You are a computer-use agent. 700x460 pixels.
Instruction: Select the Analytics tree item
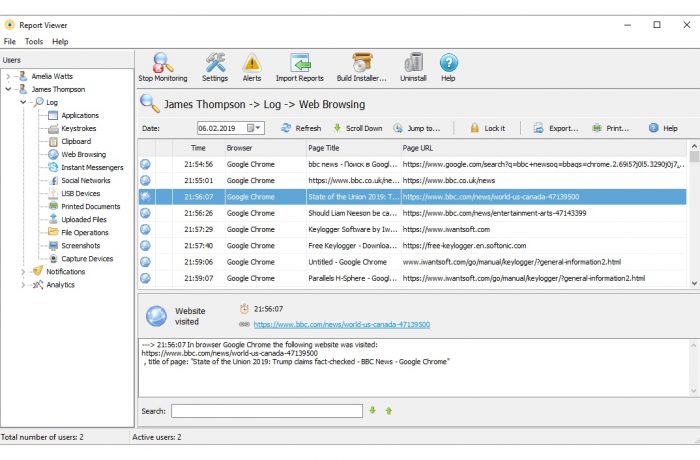[x=60, y=284]
